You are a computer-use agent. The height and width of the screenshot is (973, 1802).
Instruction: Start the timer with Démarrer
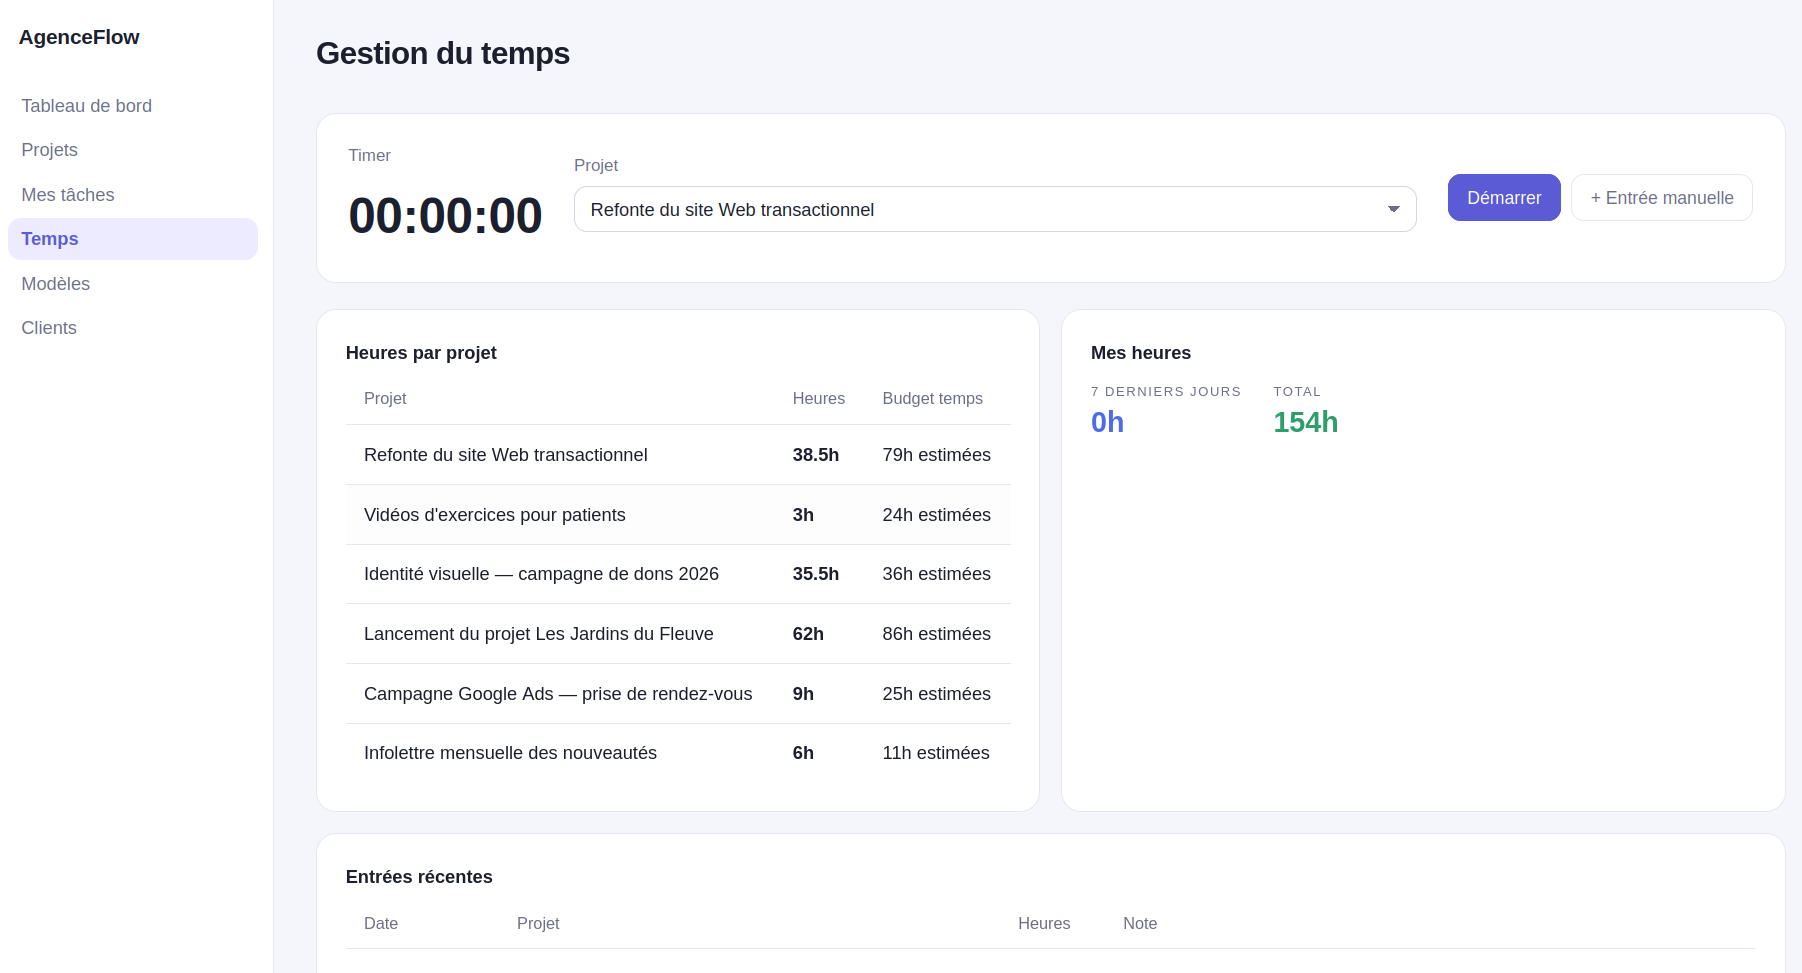(x=1504, y=198)
